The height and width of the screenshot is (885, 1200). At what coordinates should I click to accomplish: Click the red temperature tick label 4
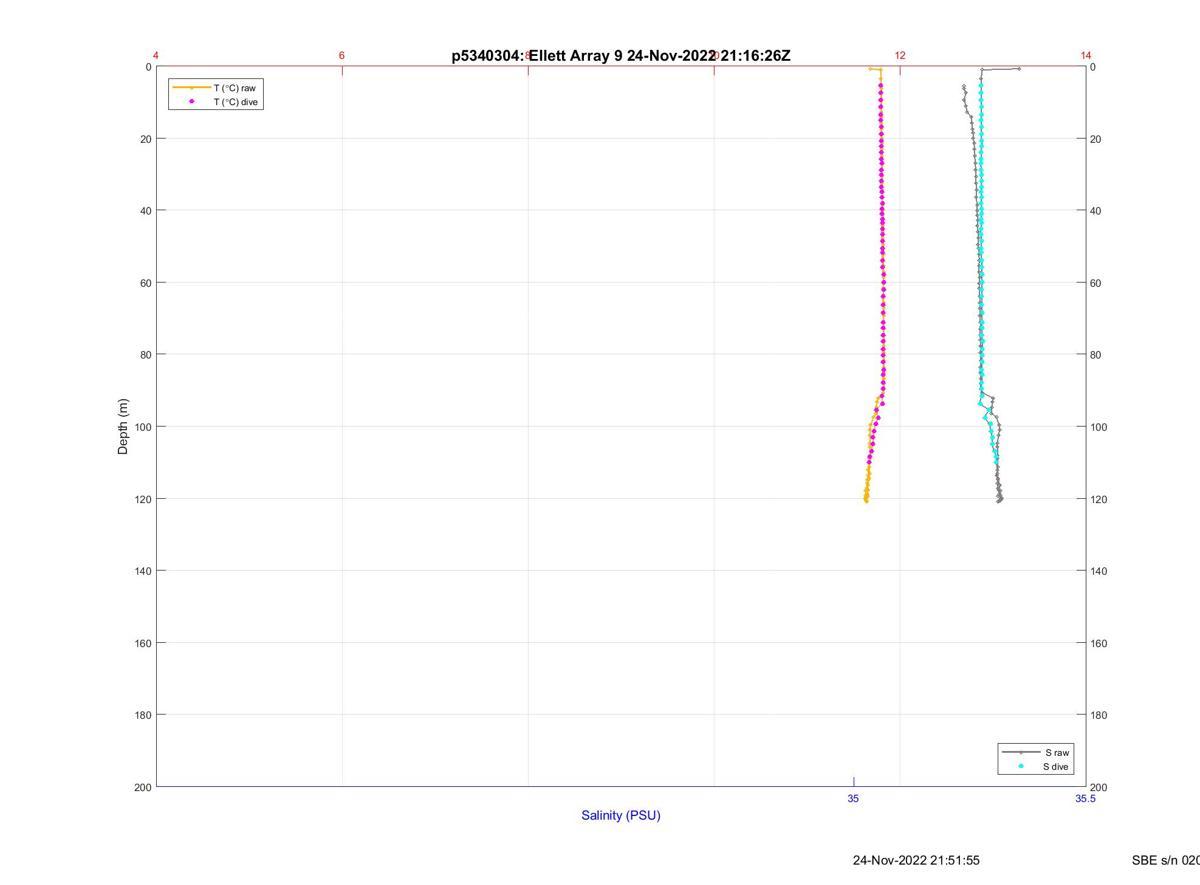156,55
